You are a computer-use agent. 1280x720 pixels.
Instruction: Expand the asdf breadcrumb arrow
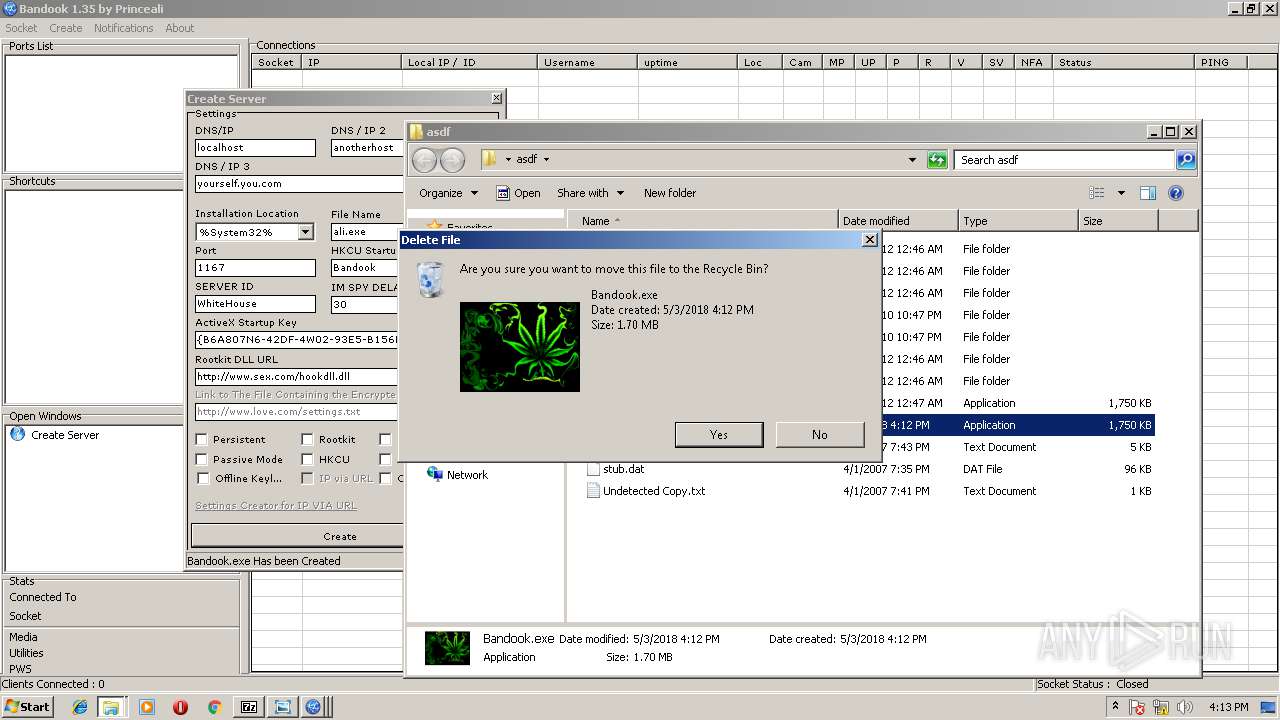pos(546,160)
